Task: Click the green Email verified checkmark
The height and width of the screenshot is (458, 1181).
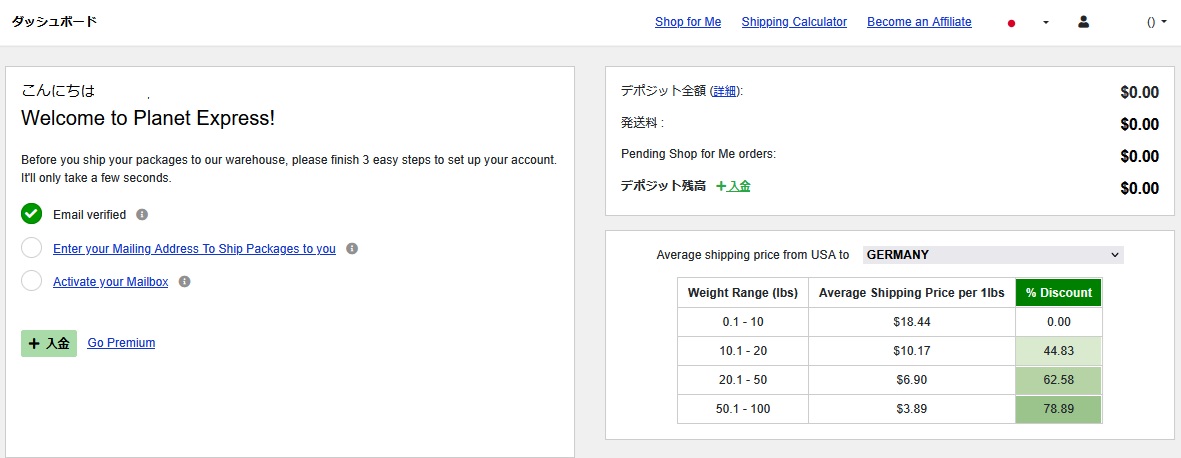Action: [x=31, y=214]
